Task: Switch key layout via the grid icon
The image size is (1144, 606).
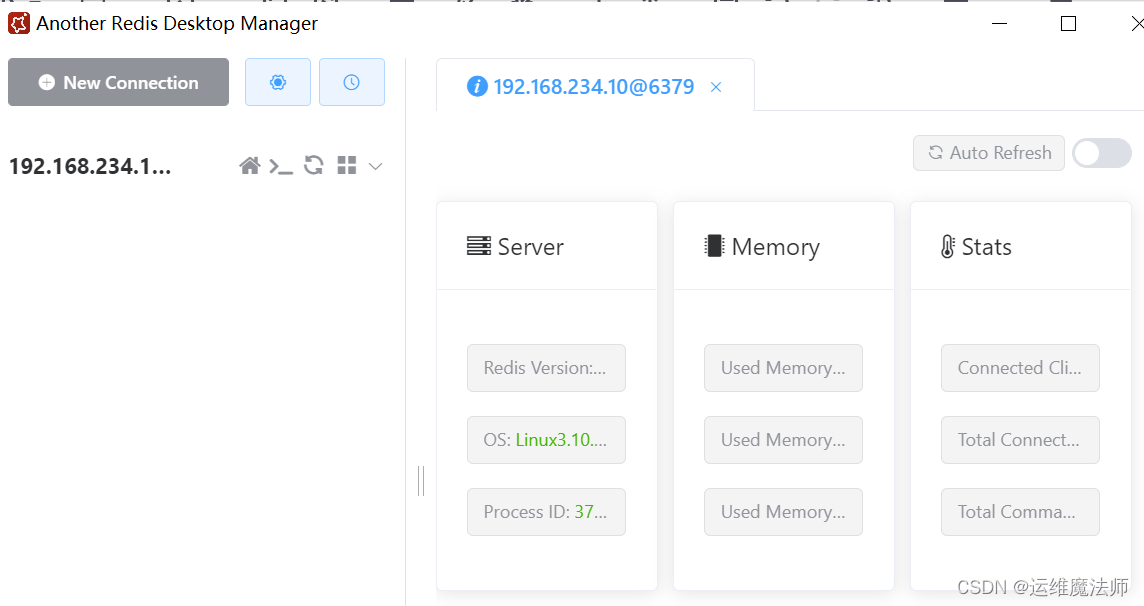Action: click(345, 165)
